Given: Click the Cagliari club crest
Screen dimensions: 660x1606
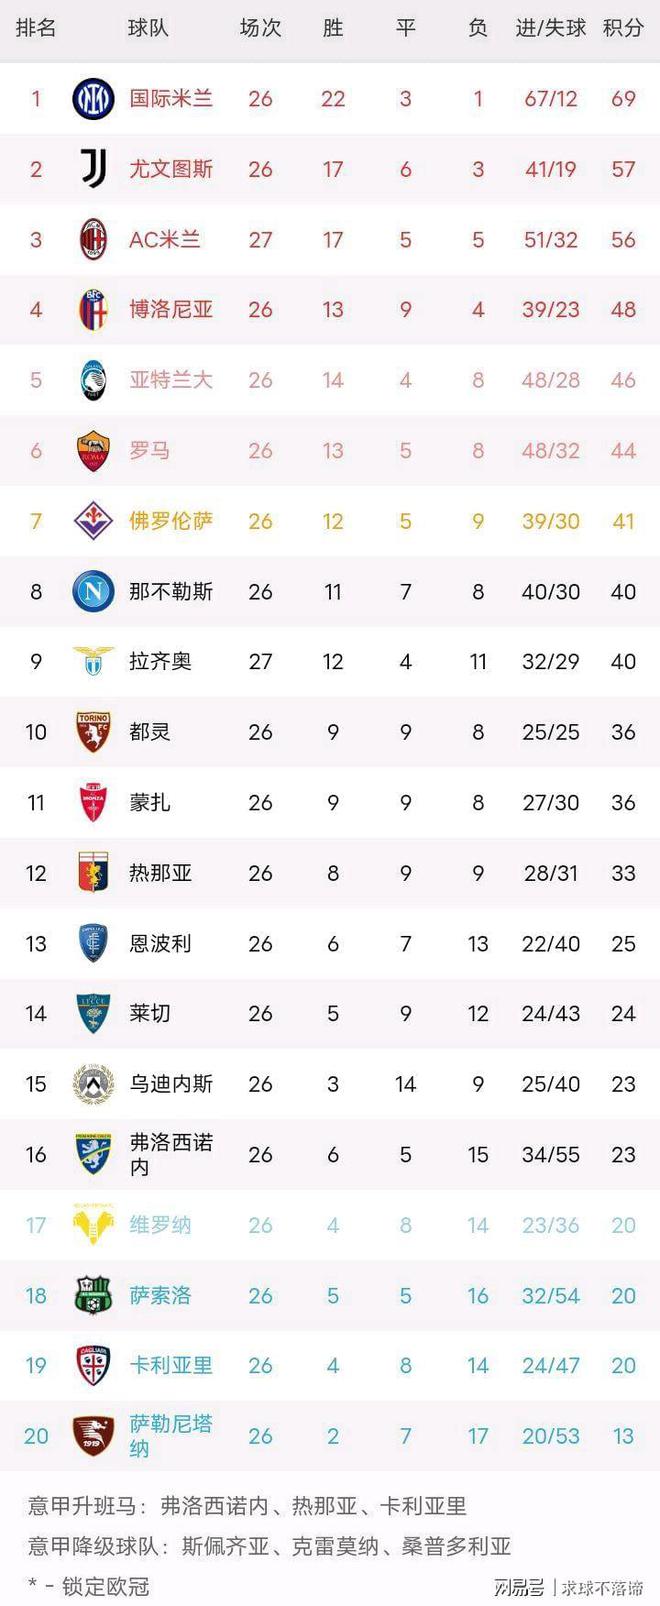Looking at the screenshot, I should 93,1365.
